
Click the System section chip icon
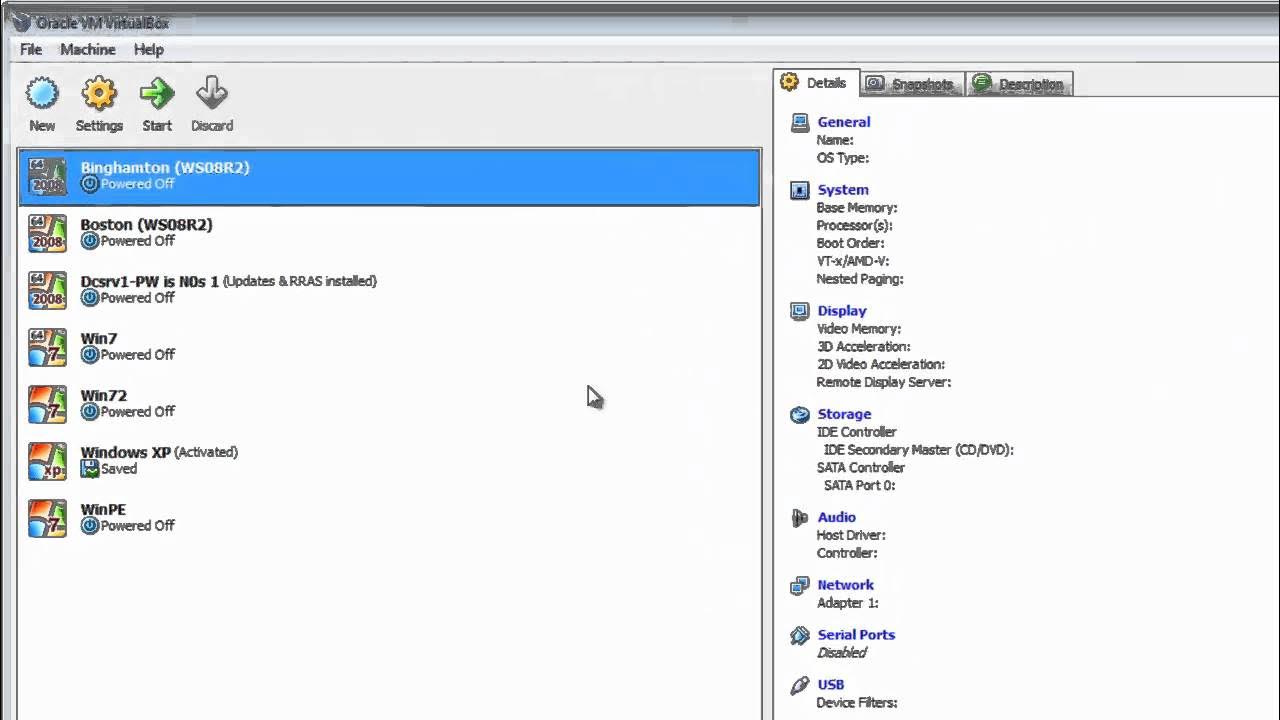[x=799, y=190]
